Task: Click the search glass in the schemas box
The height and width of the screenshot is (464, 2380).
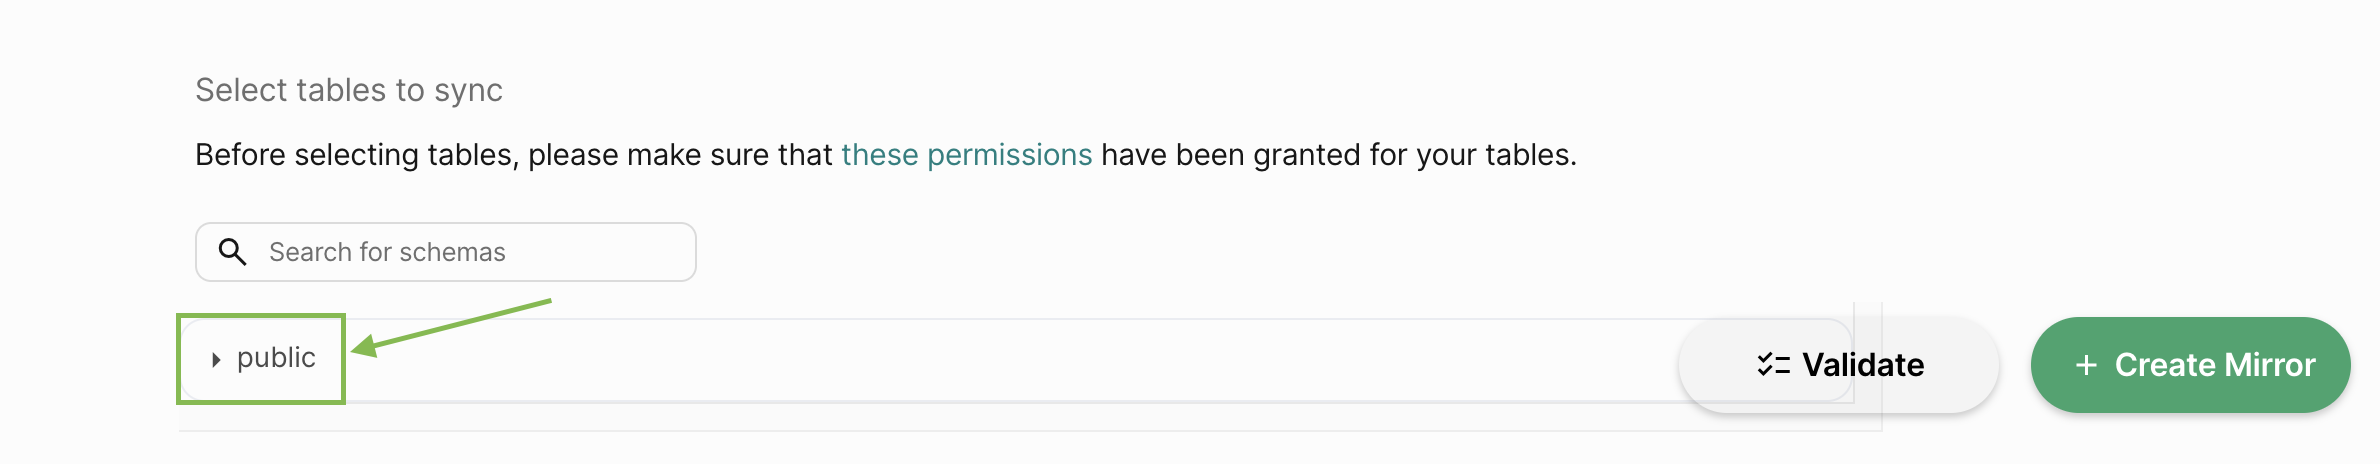Action: [x=232, y=252]
